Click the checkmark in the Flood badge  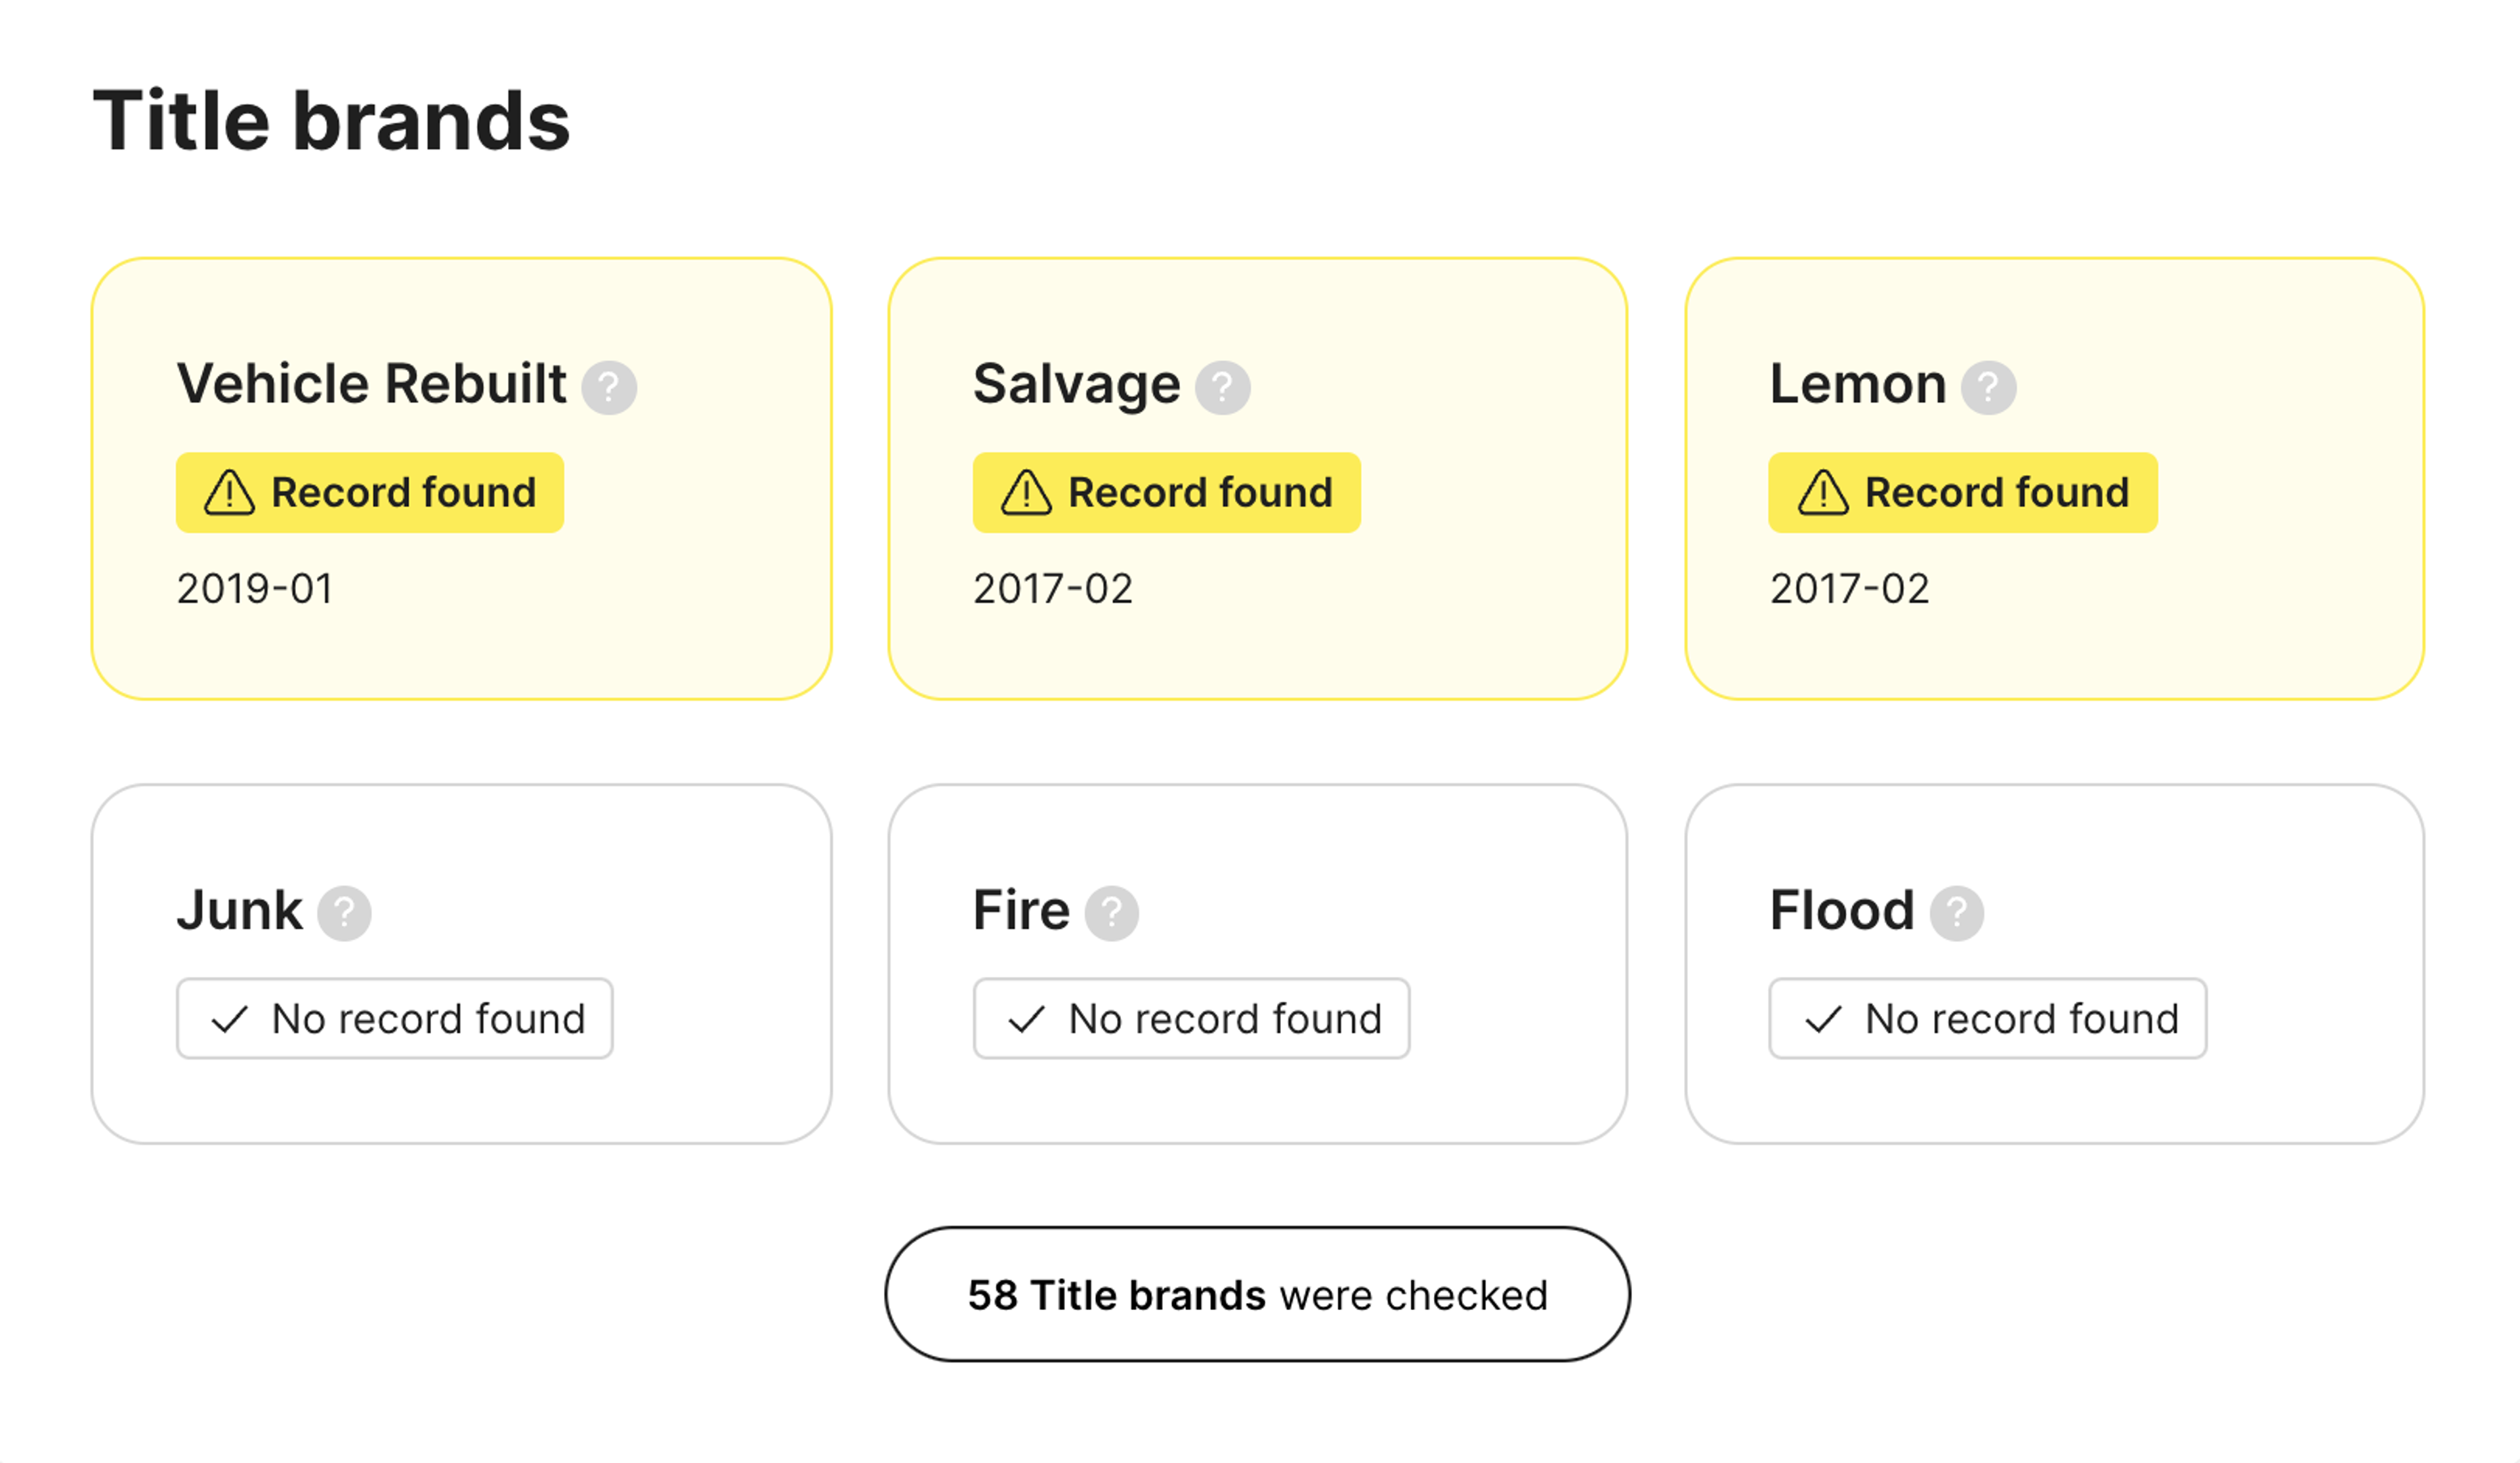click(1823, 1019)
